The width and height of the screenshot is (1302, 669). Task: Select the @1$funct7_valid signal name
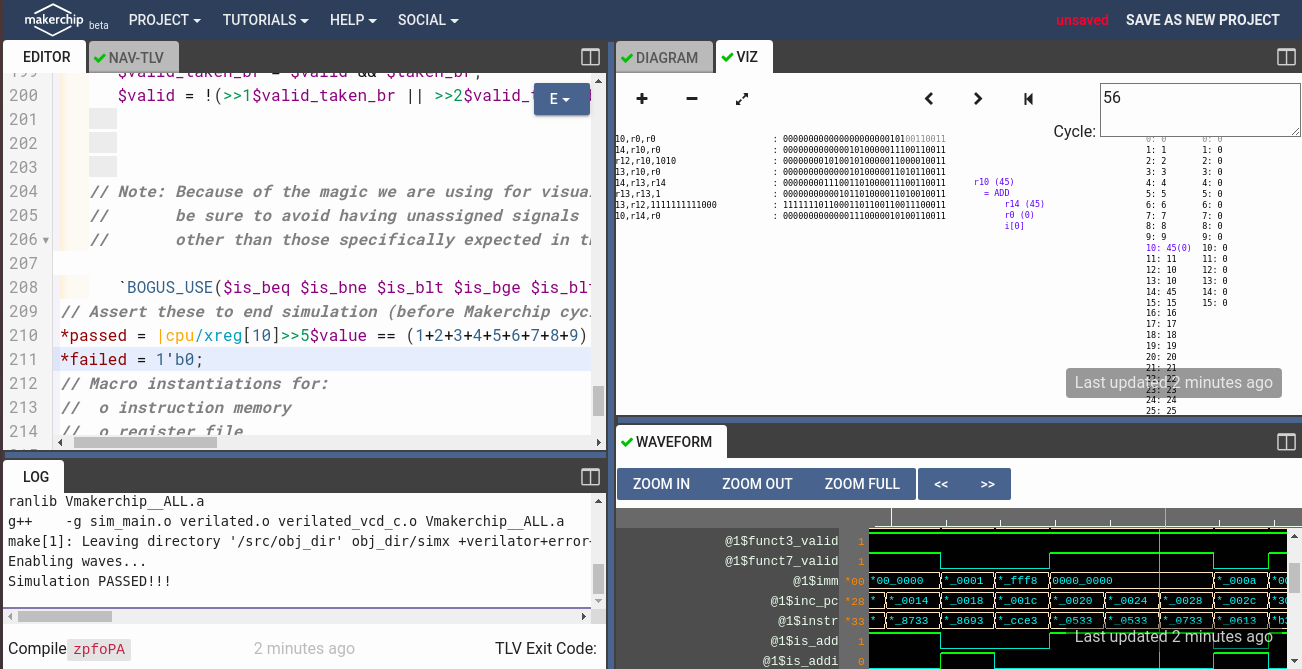coord(781,561)
